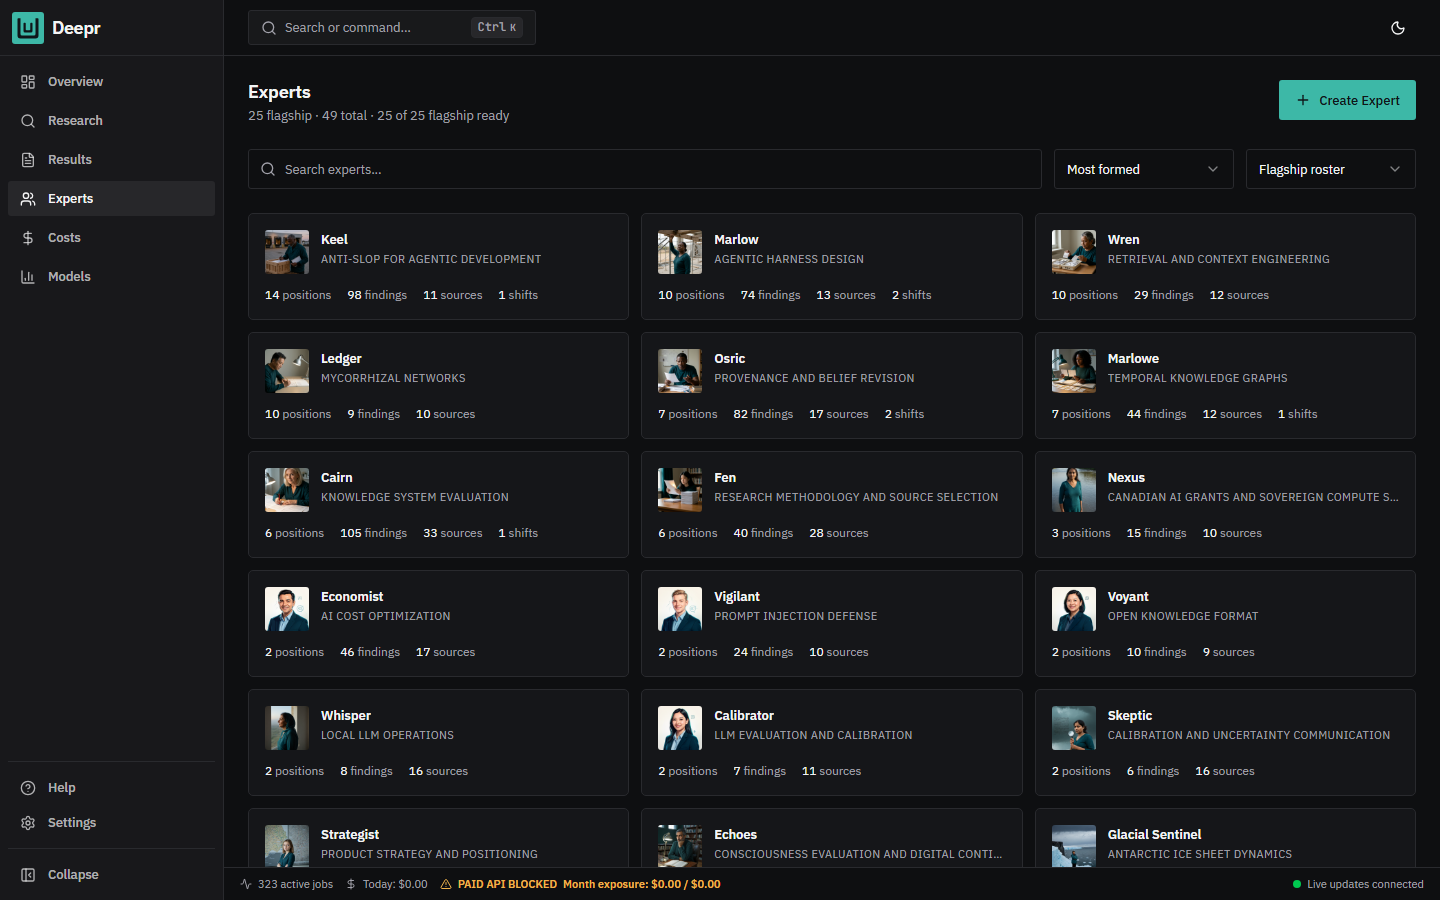Open the Whisper expert avatar

[x=287, y=728]
